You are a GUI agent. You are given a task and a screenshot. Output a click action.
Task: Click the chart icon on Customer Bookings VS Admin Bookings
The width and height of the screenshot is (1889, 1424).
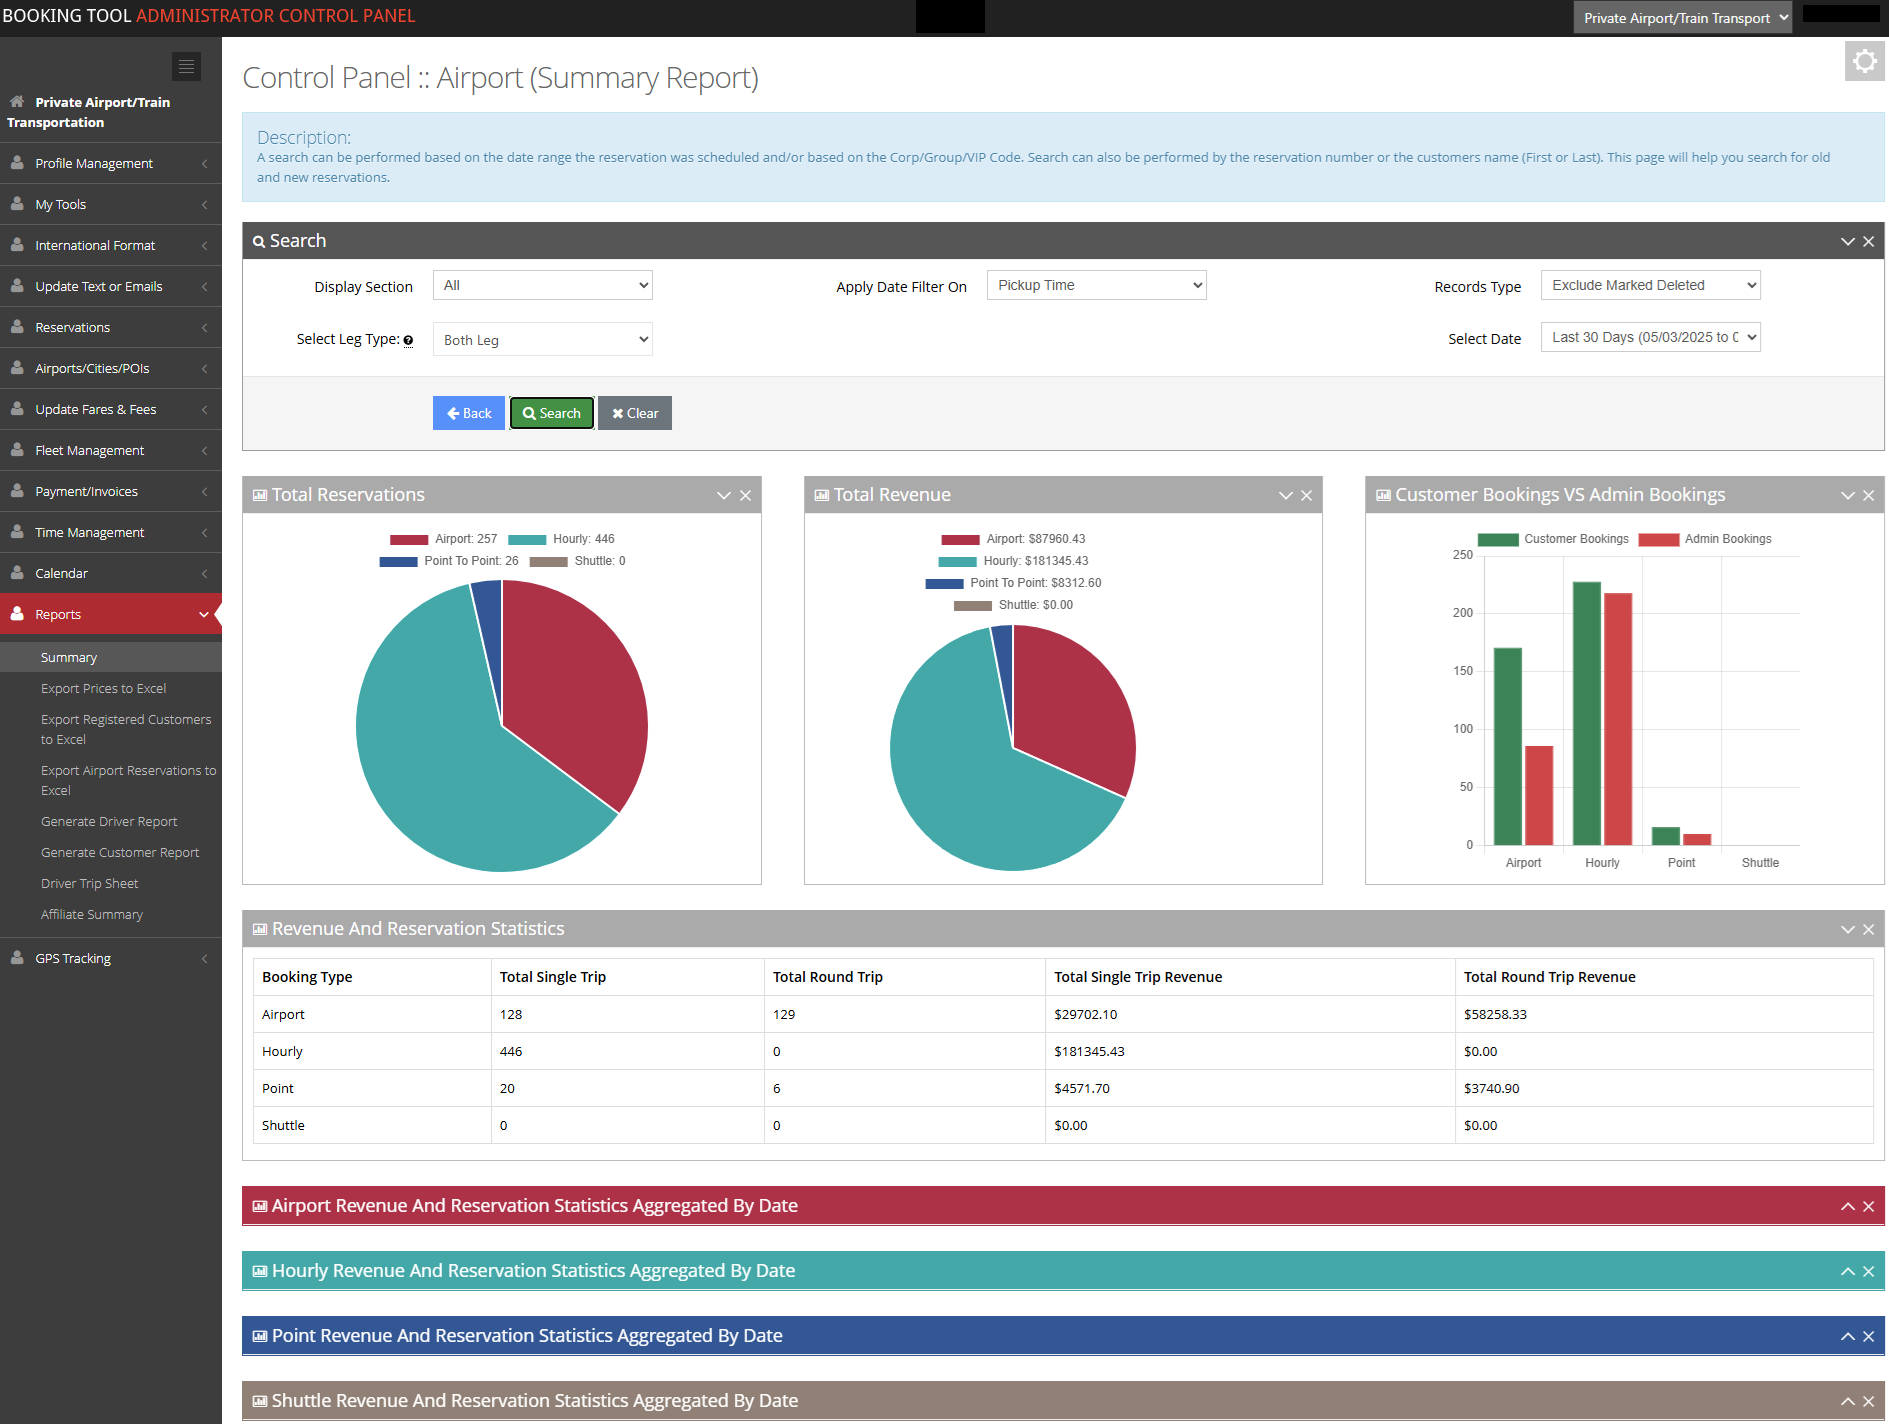coord(1383,494)
